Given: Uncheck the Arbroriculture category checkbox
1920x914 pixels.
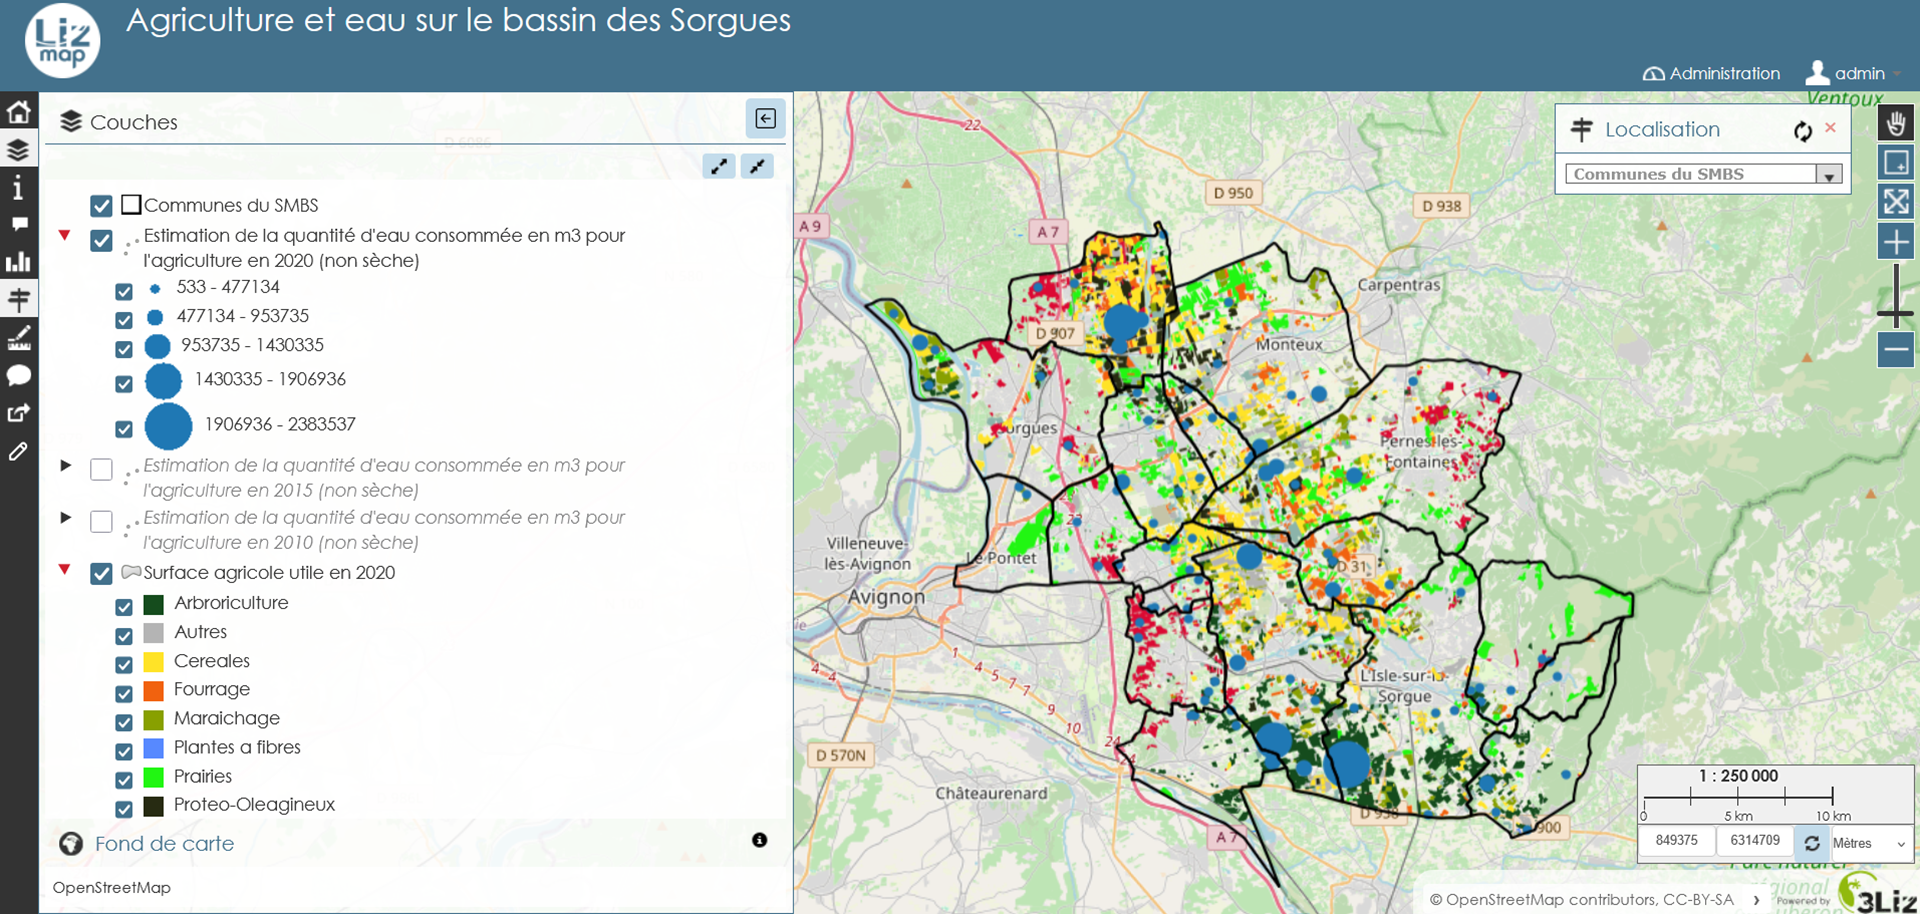Looking at the screenshot, I should pyautogui.click(x=124, y=607).
